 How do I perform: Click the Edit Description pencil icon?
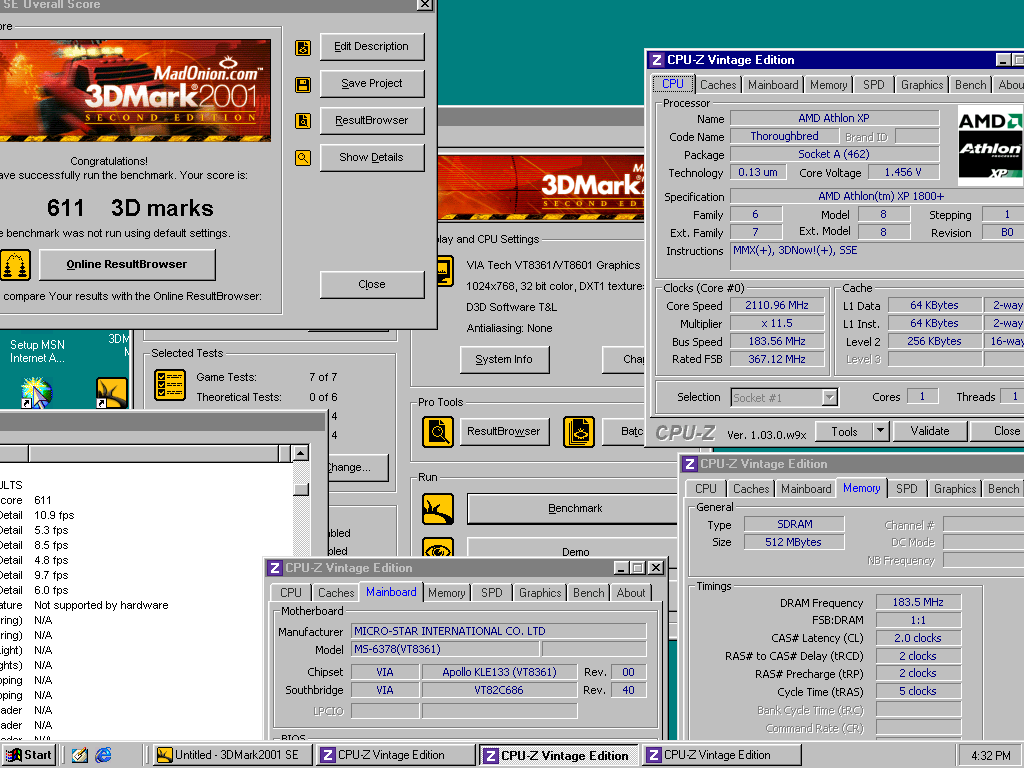click(x=303, y=47)
